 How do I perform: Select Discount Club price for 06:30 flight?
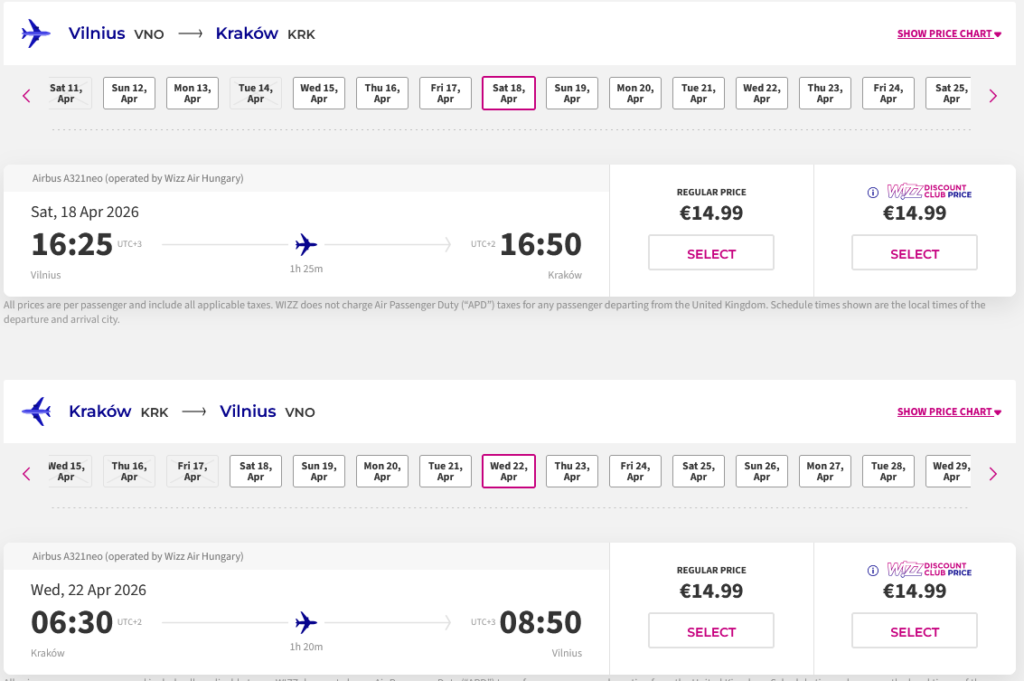(914, 632)
